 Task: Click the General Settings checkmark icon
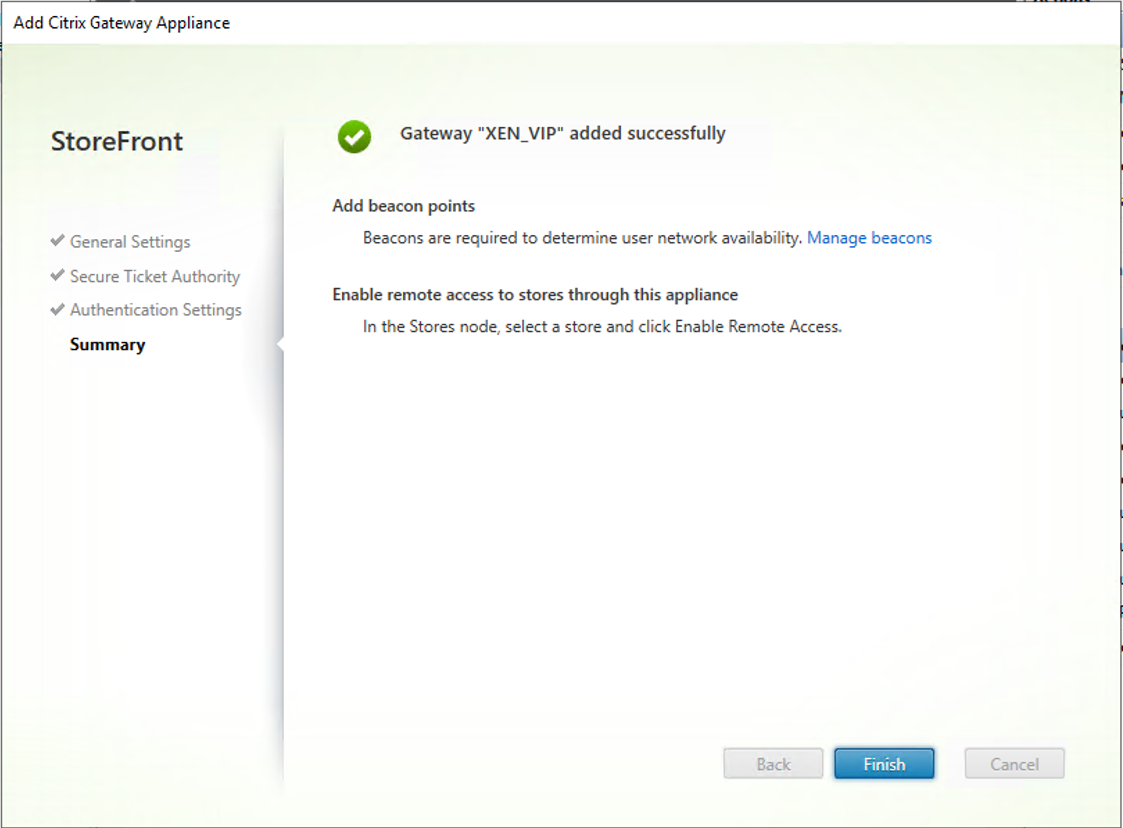point(58,241)
